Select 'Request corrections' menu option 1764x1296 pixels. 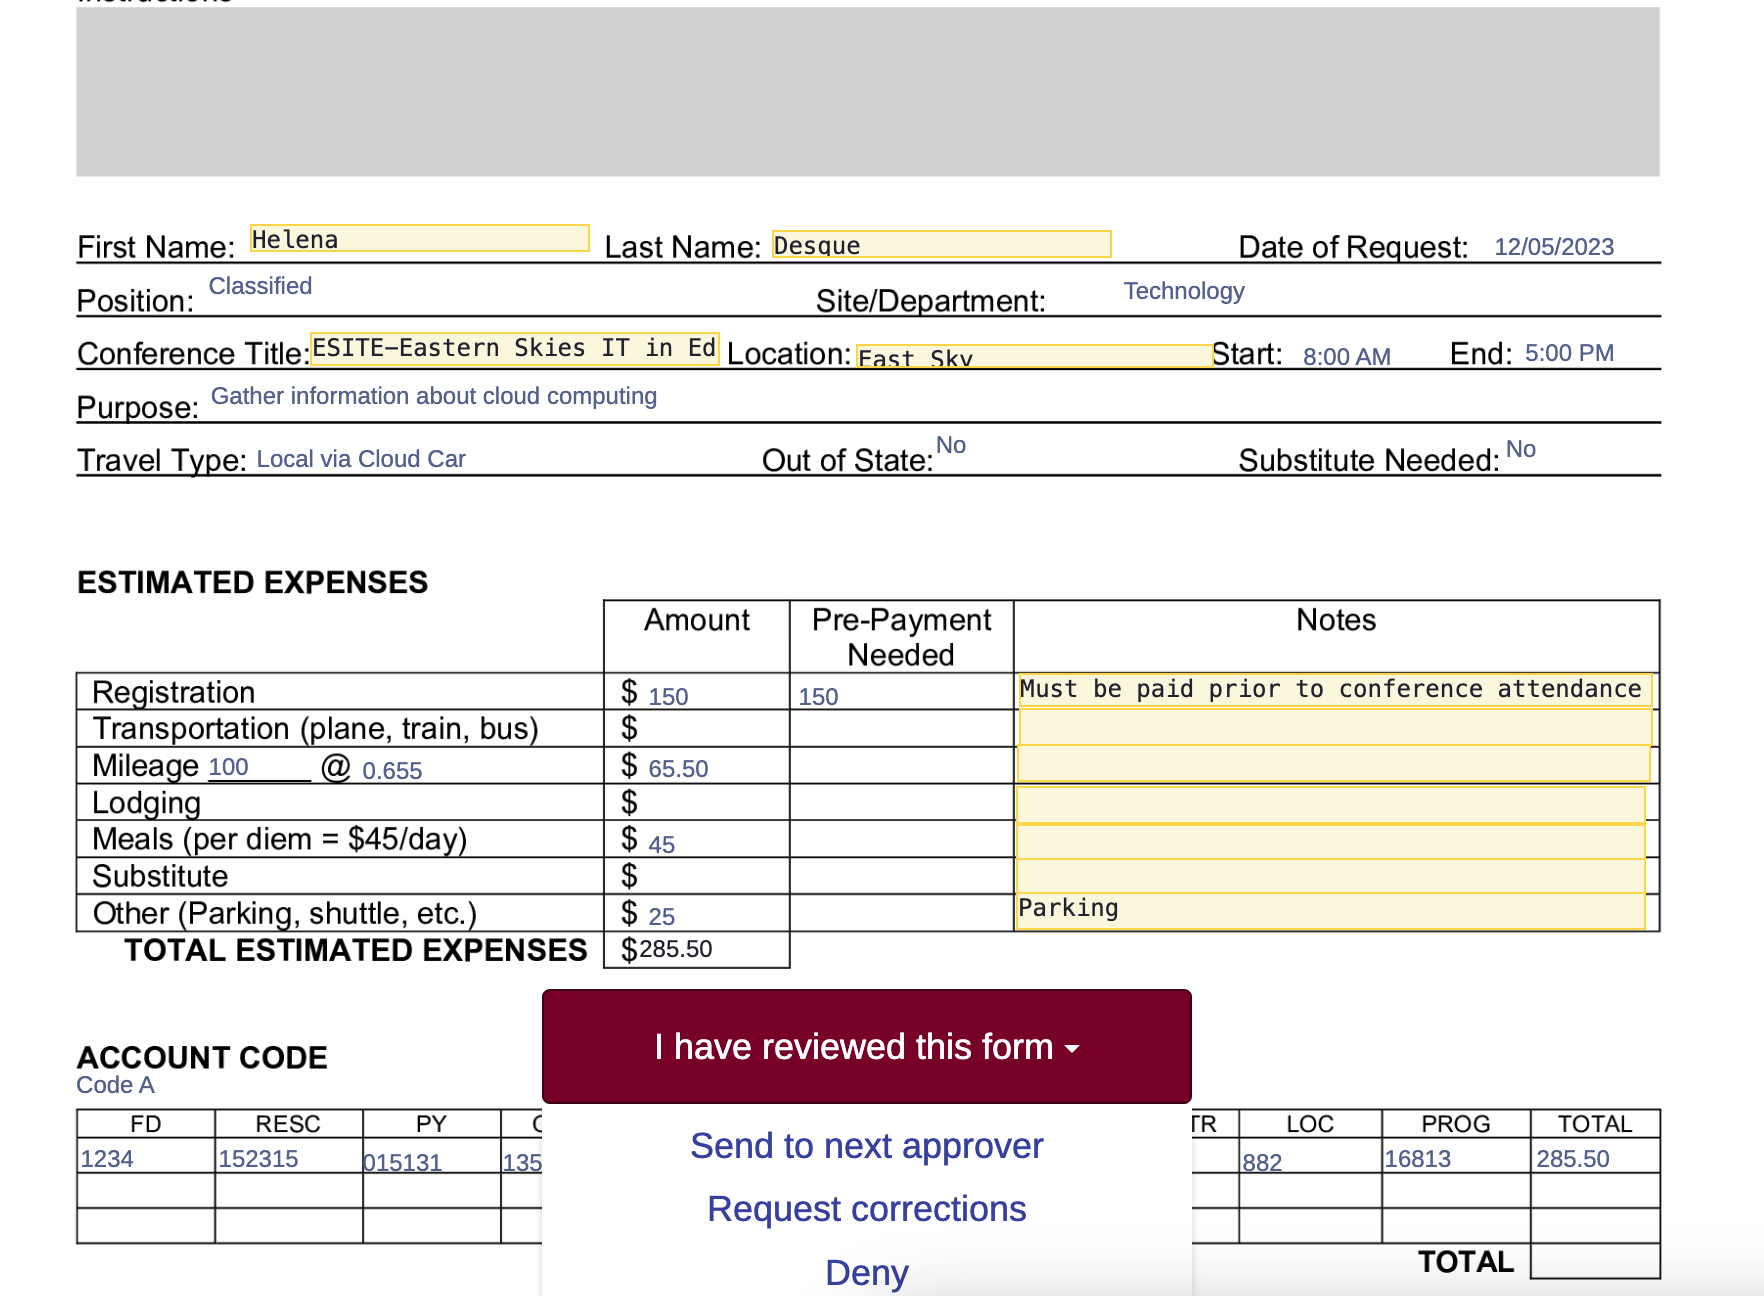coord(866,1209)
